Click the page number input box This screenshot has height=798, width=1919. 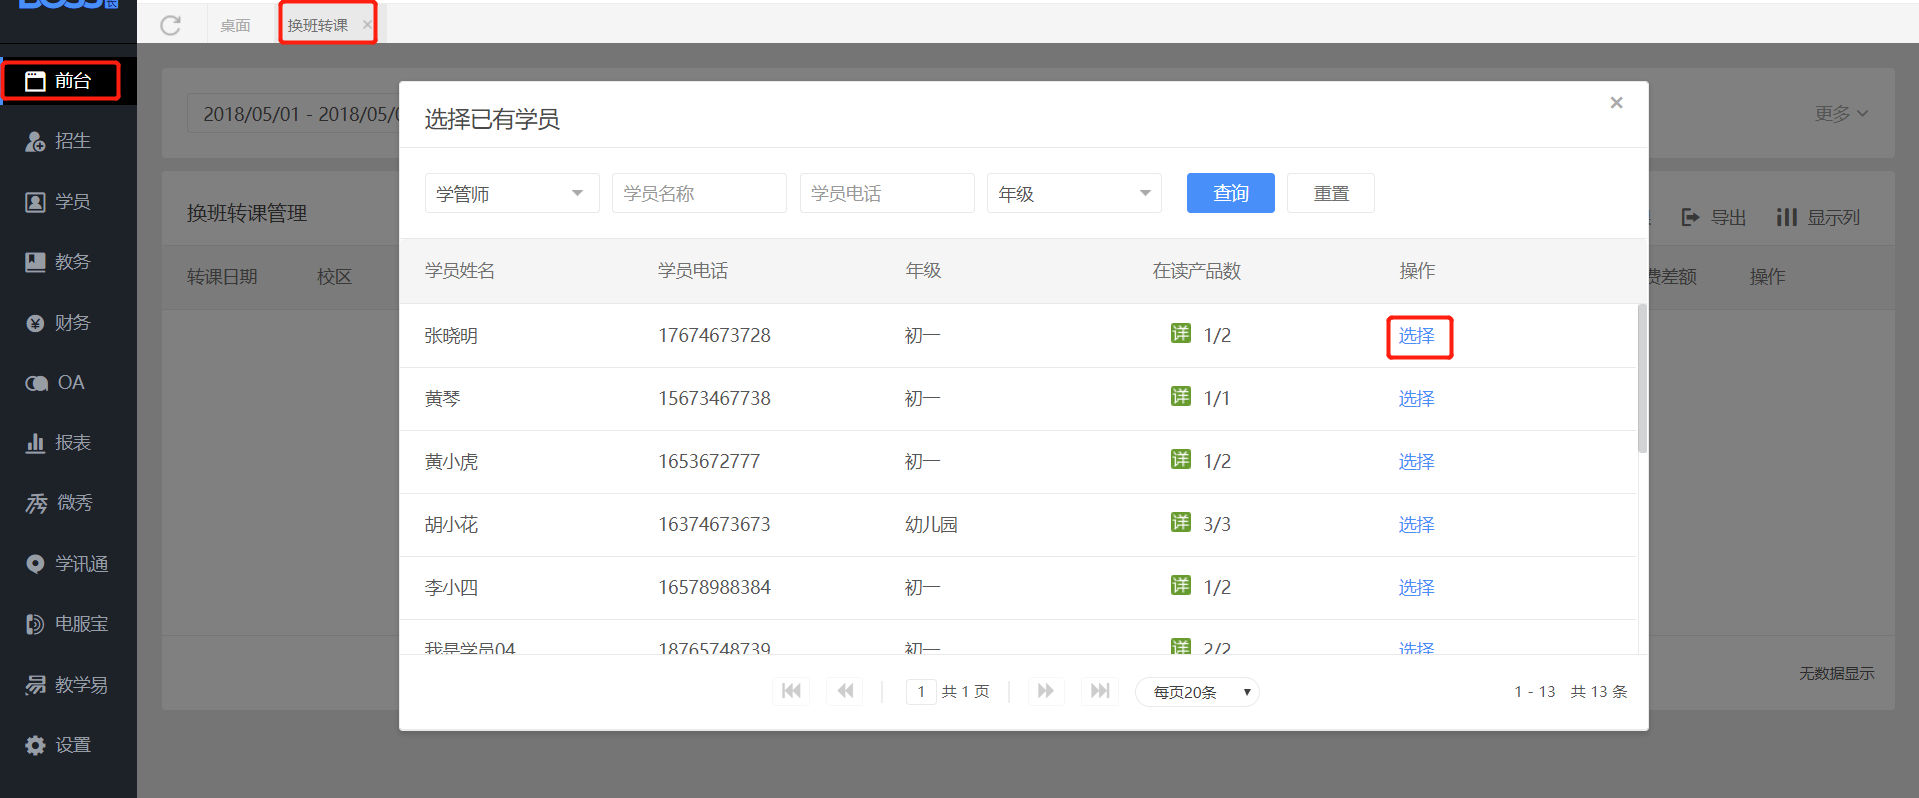(x=921, y=691)
